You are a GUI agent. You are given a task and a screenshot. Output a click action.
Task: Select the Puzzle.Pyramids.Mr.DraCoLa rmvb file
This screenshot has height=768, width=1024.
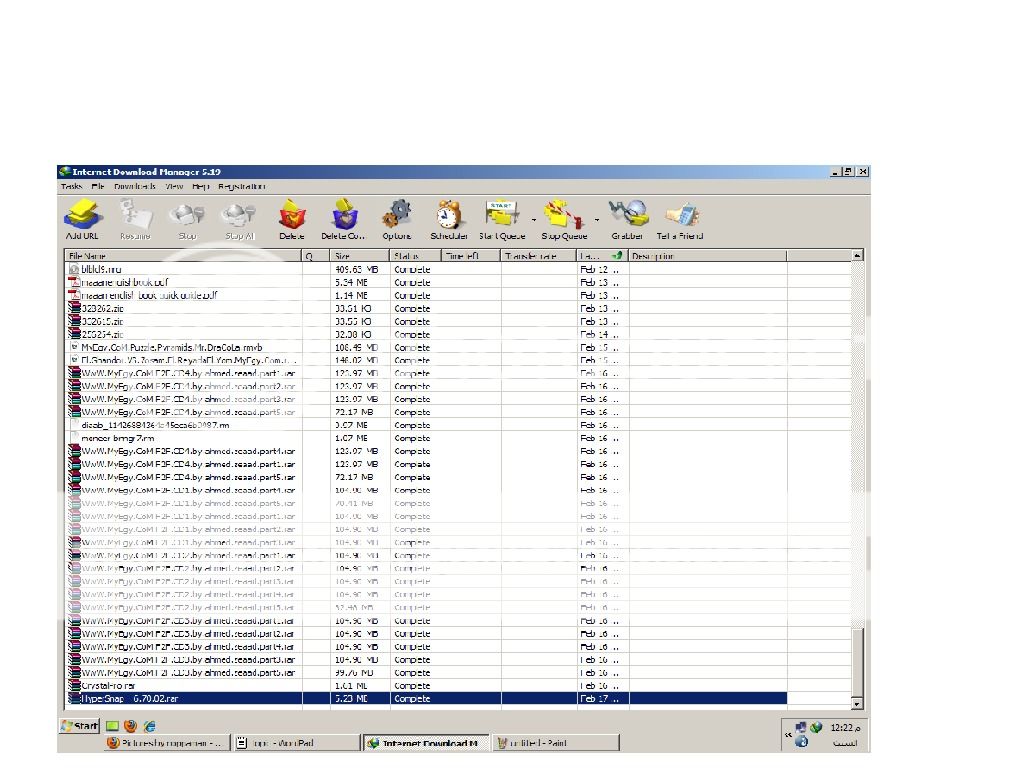tap(172, 347)
